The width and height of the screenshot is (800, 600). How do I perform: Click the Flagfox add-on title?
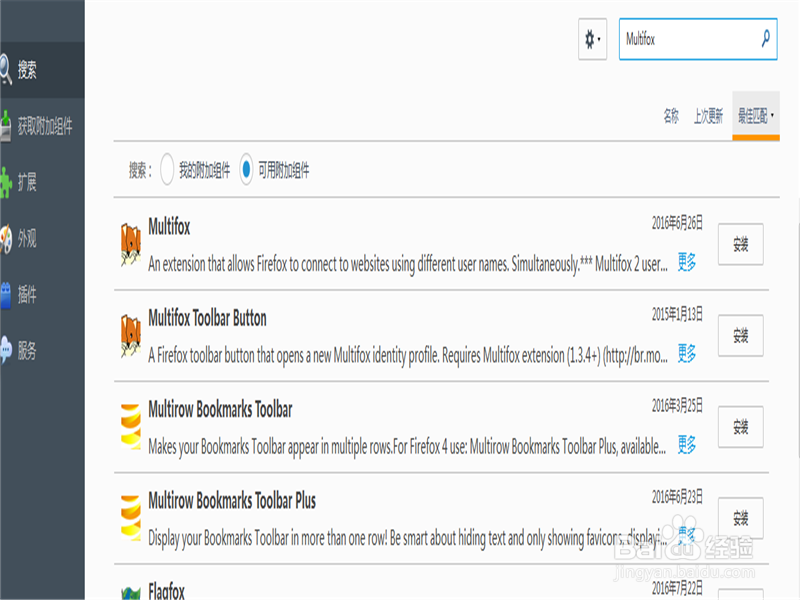166,591
